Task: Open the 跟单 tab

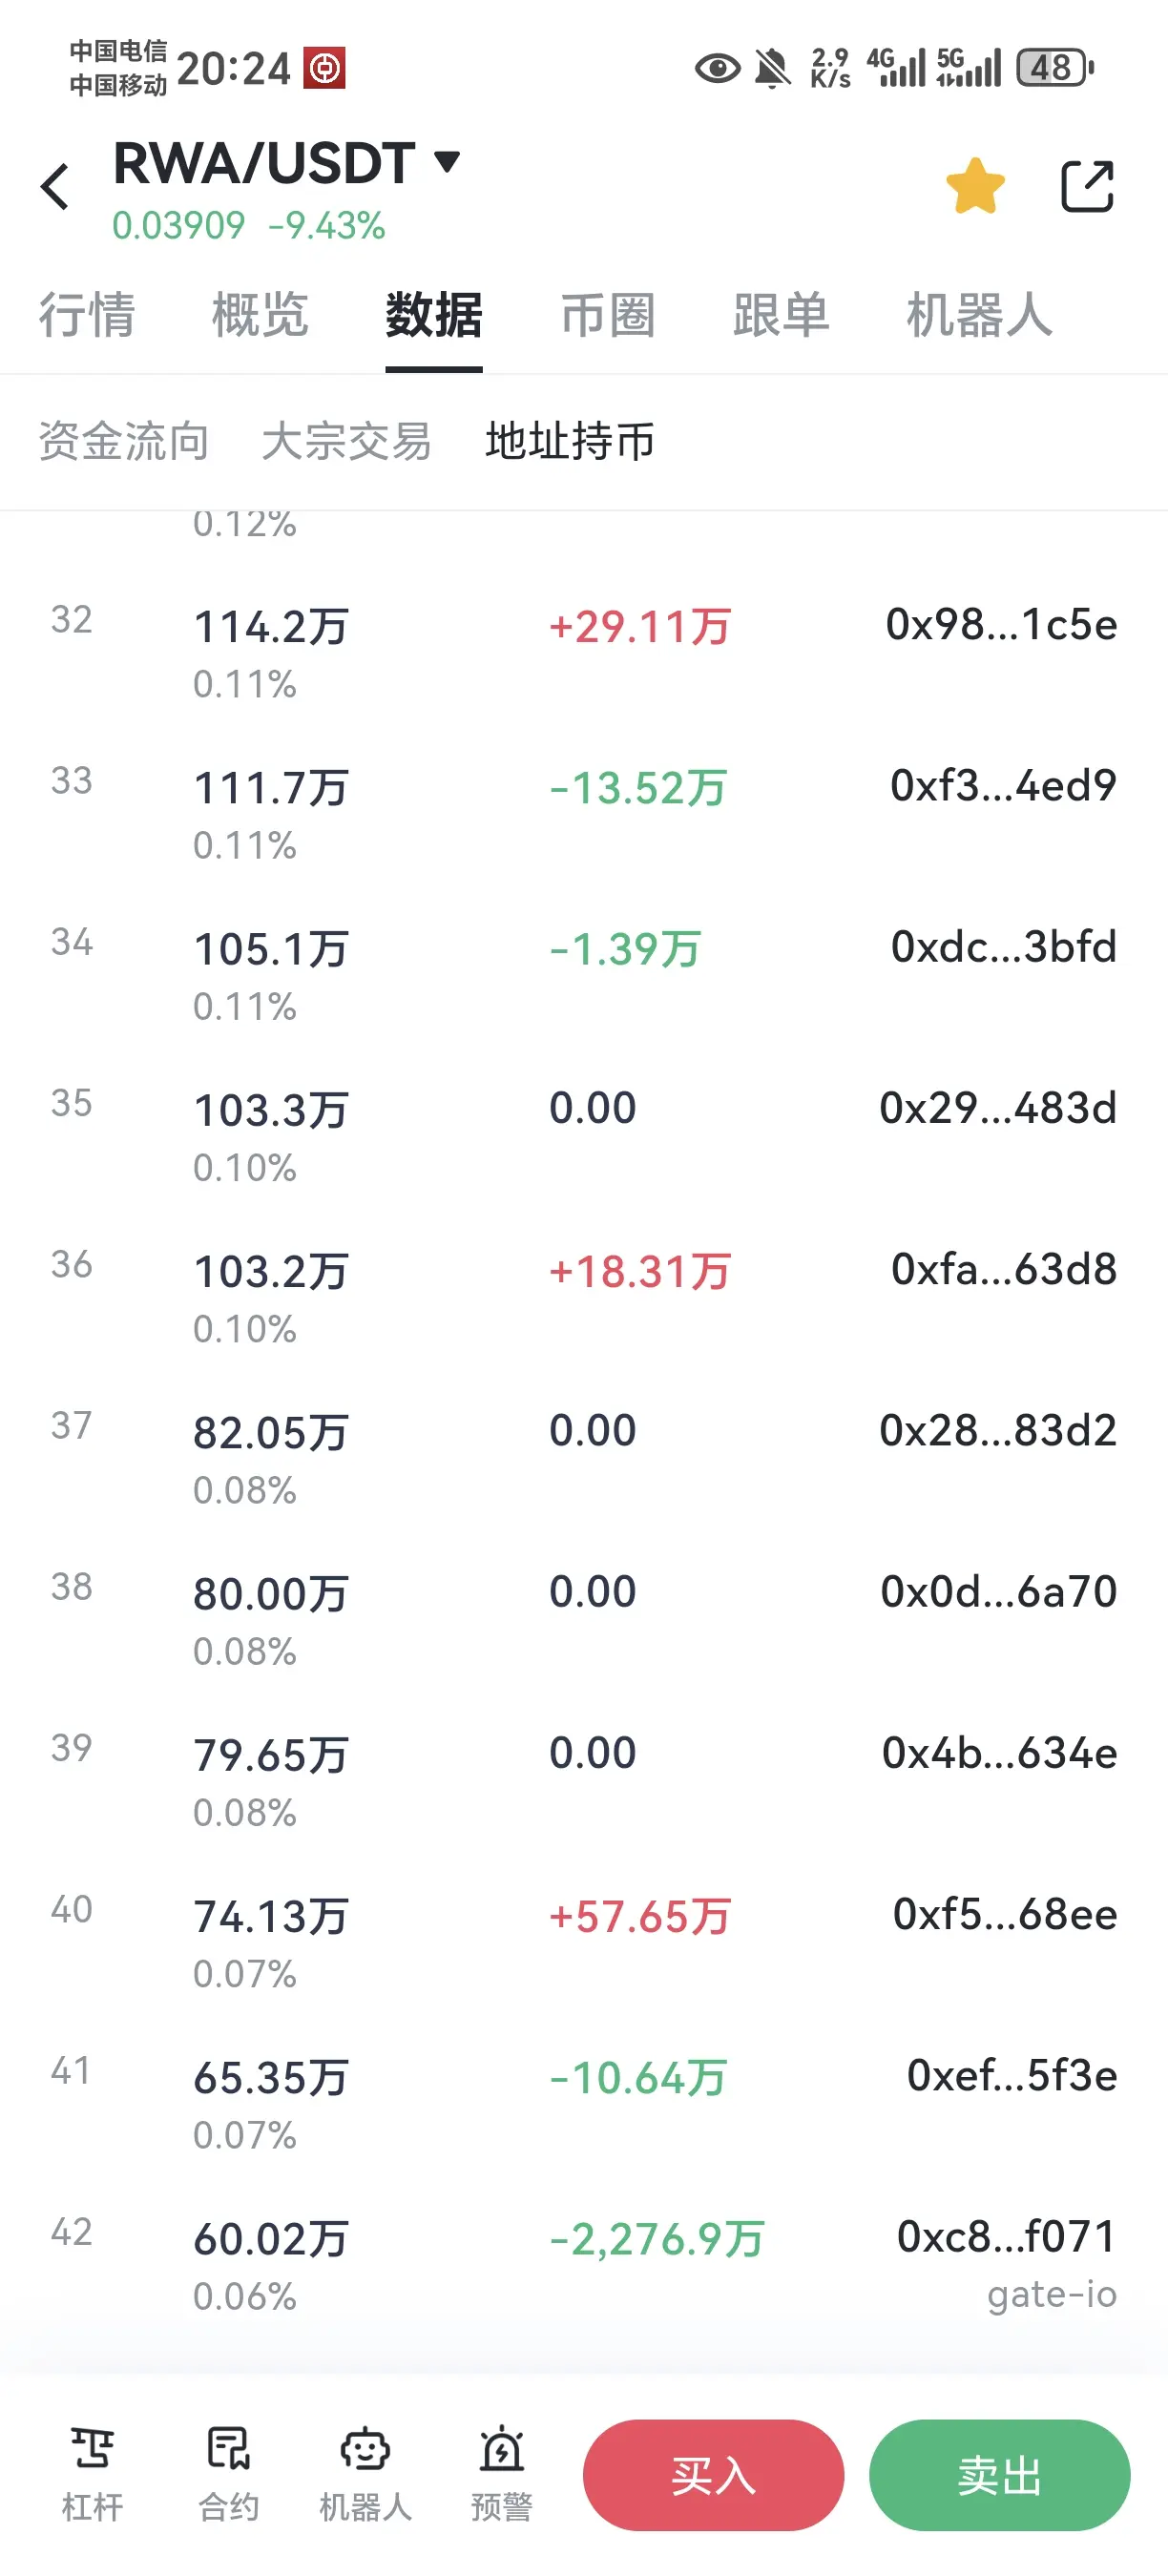Action: tap(781, 315)
